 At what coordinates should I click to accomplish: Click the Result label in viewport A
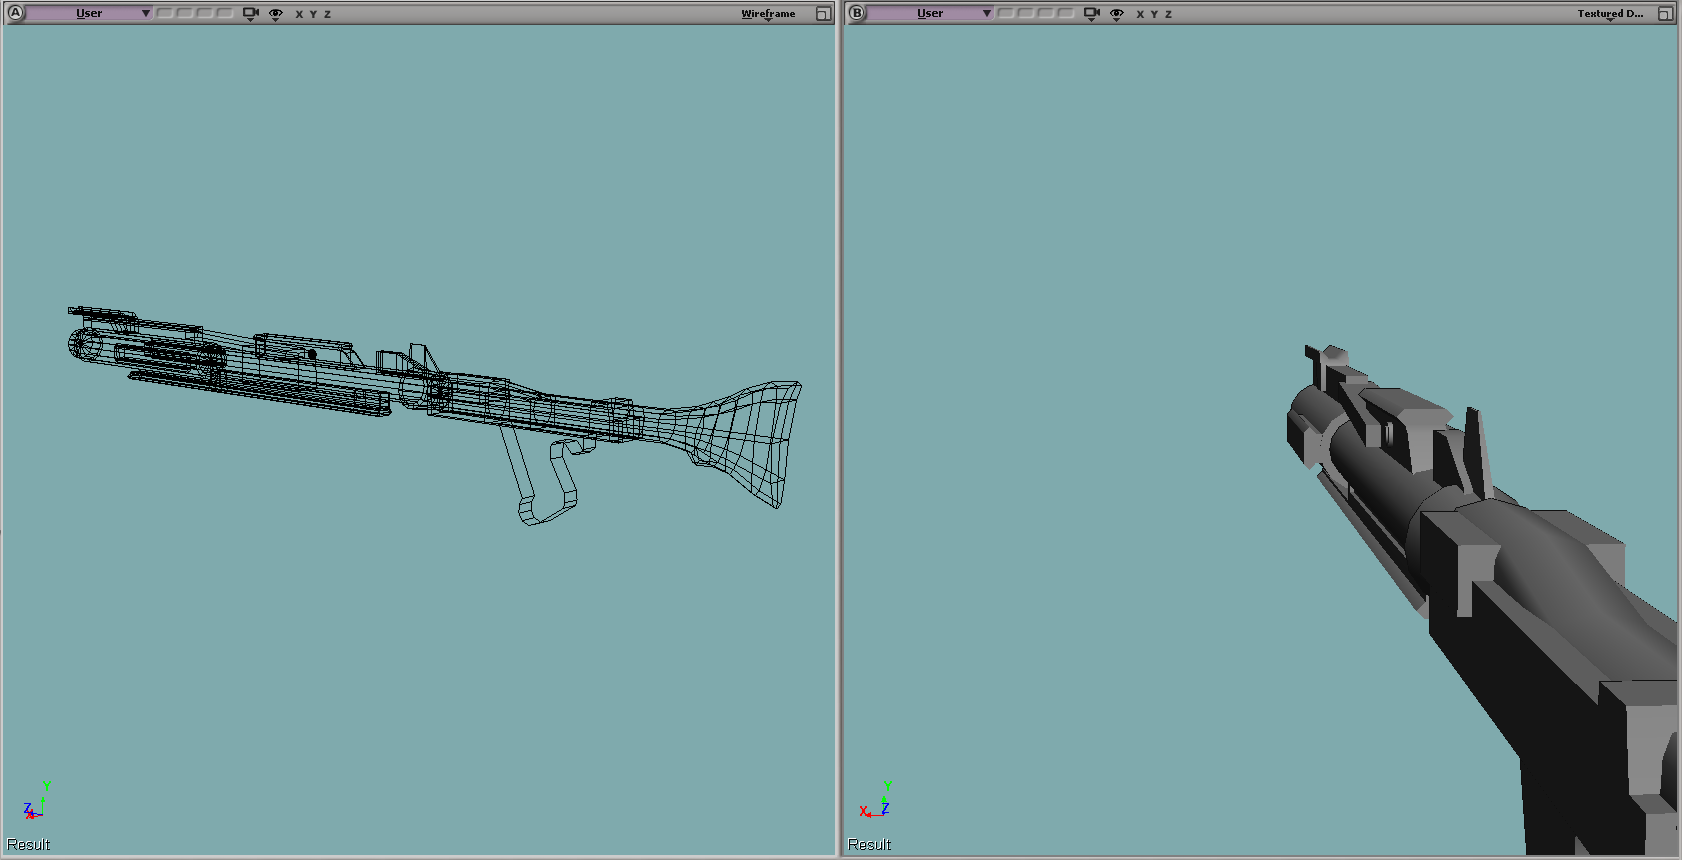[x=28, y=844]
